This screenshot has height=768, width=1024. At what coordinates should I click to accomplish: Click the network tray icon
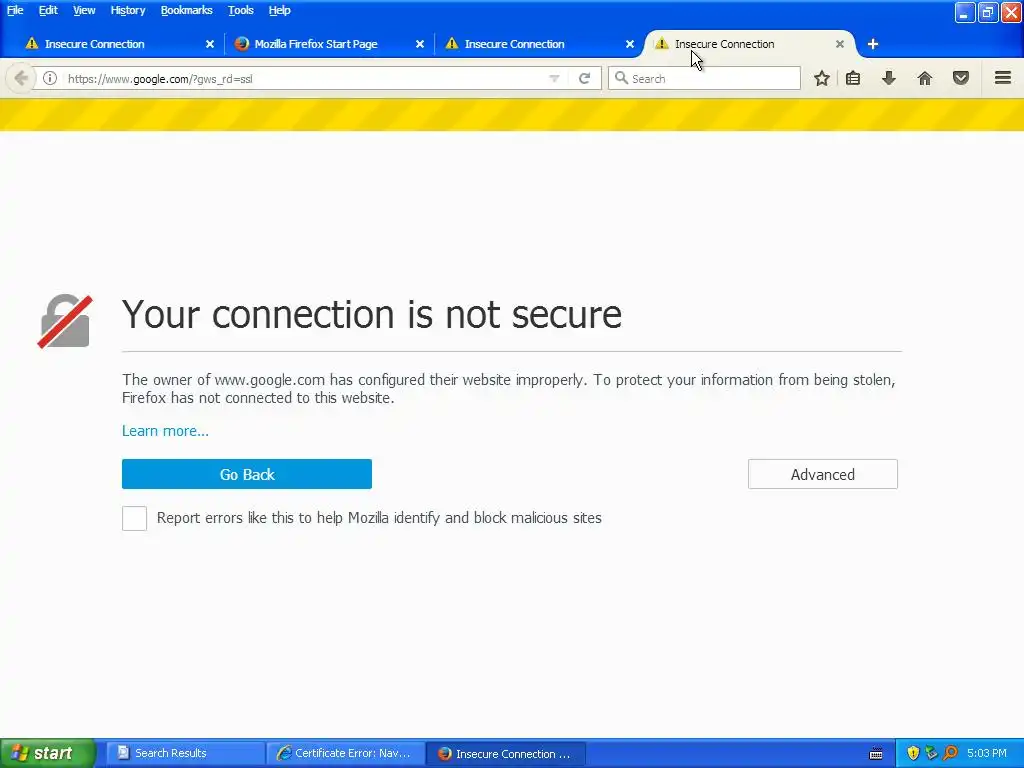tap(931, 753)
